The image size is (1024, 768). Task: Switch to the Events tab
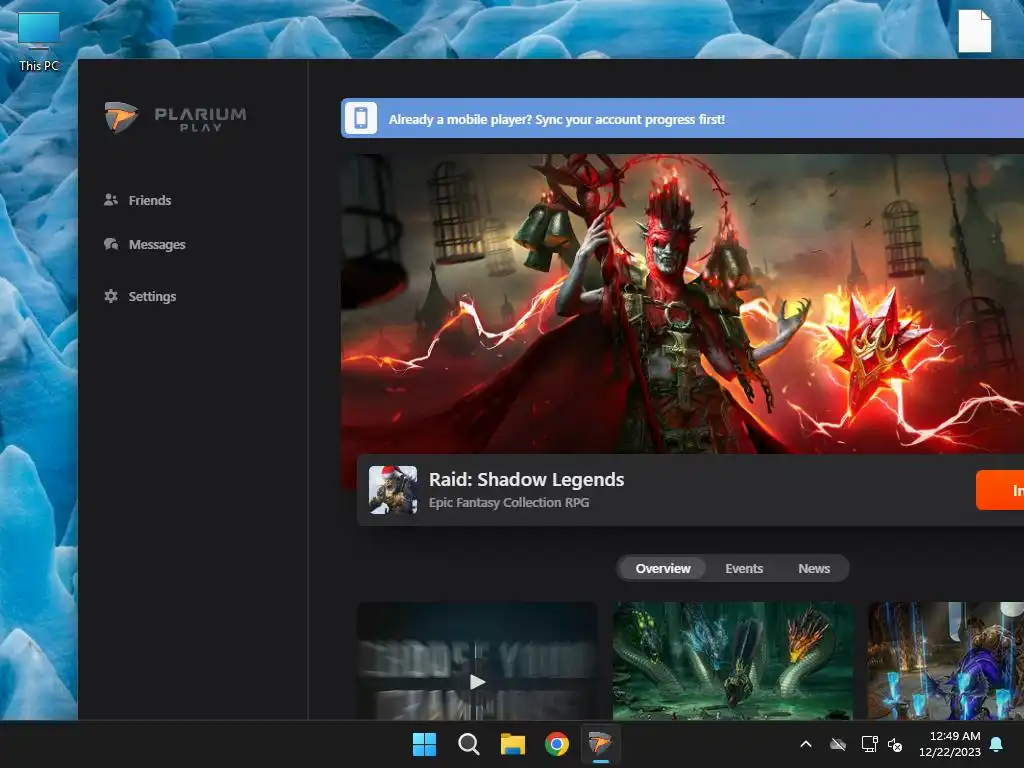tap(744, 569)
